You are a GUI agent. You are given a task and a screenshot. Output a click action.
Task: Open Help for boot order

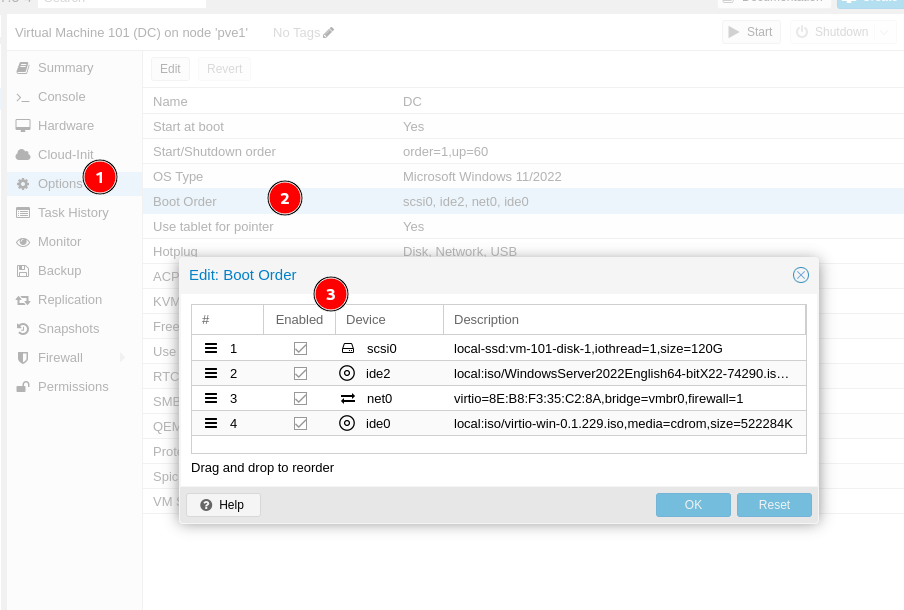click(x=222, y=505)
